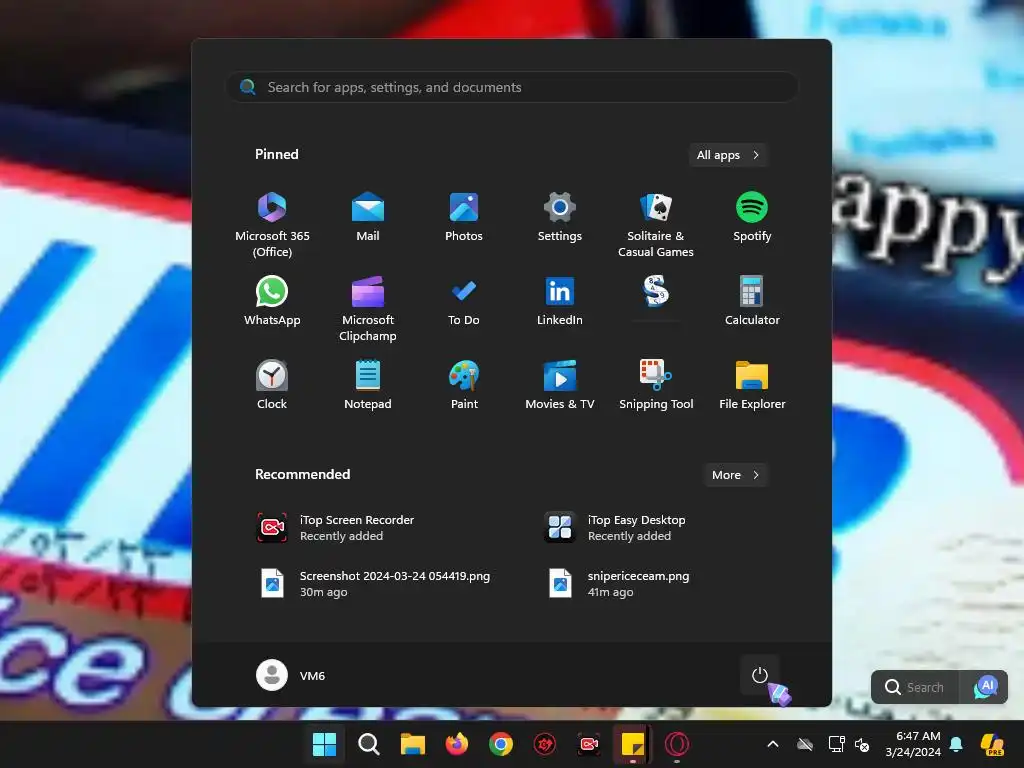Viewport: 1024px width, 768px height.
Task: Click the unlabeled S cards app icon
Action: click(x=656, y=292)
